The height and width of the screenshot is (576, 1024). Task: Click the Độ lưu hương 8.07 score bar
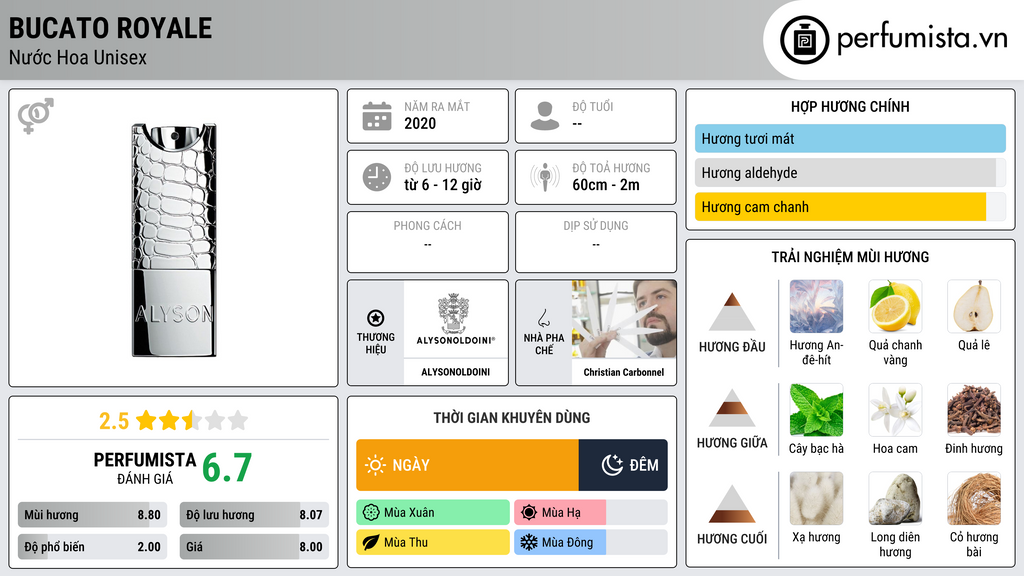point(254,515)
